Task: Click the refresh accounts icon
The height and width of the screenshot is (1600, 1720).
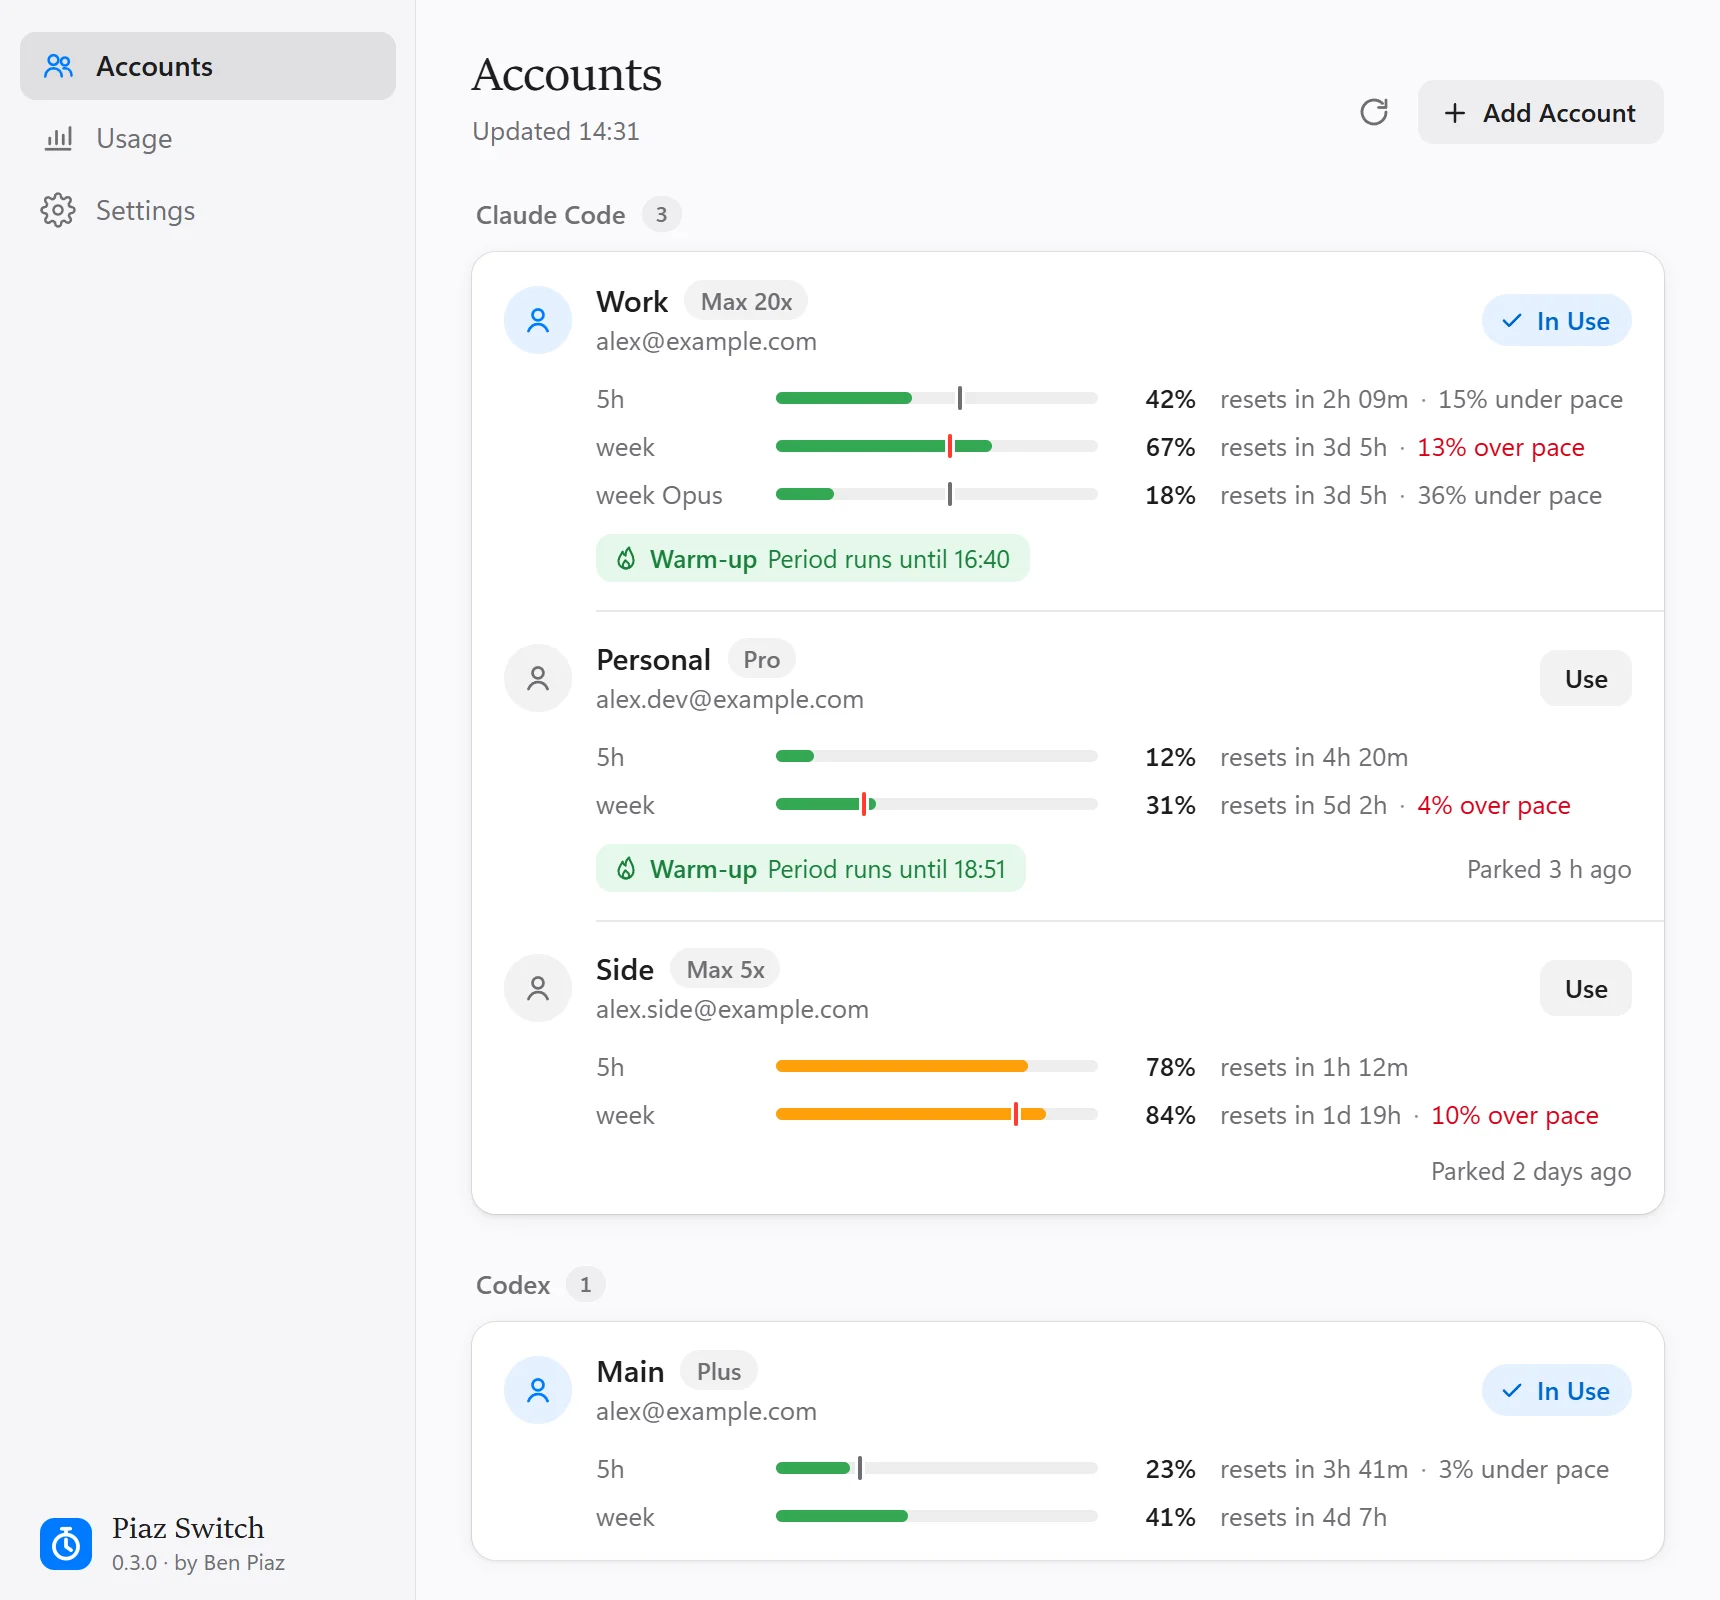Action: [x=1374, y=112]
